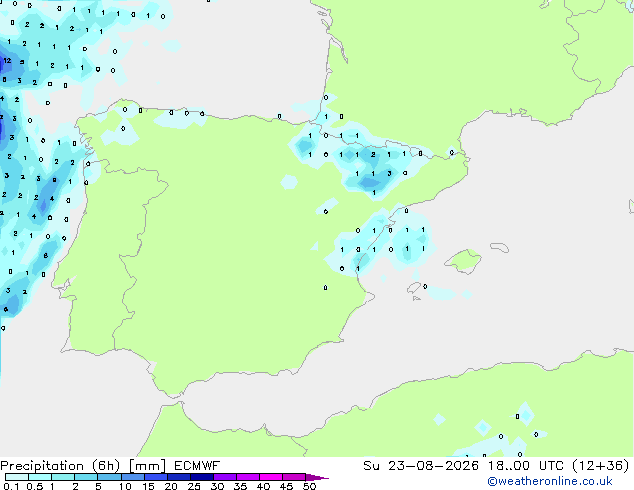The width and height of the screenshot is (634, 490).
Task: Click the date 'Su 23-08-2026' text
Action: (x=421, y=466)
